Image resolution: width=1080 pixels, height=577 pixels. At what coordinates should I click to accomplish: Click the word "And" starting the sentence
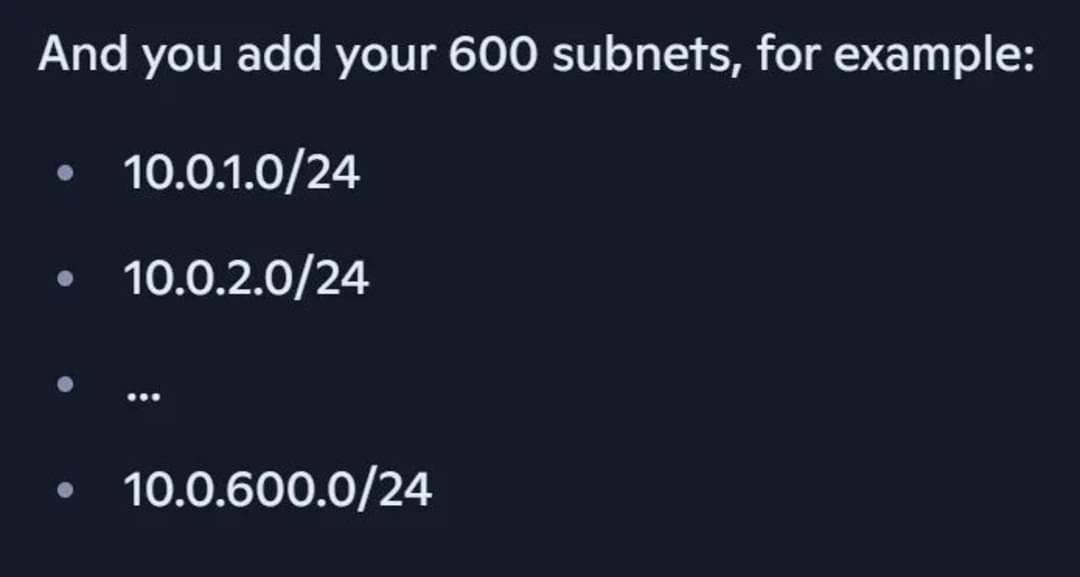coord(83,54)
